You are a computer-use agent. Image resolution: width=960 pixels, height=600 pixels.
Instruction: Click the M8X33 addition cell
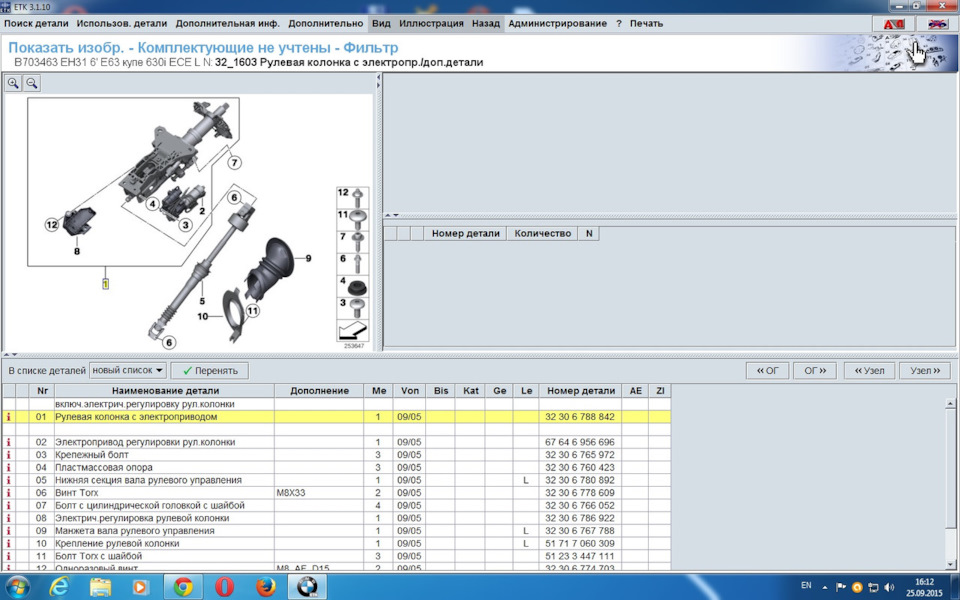(319, 493)
